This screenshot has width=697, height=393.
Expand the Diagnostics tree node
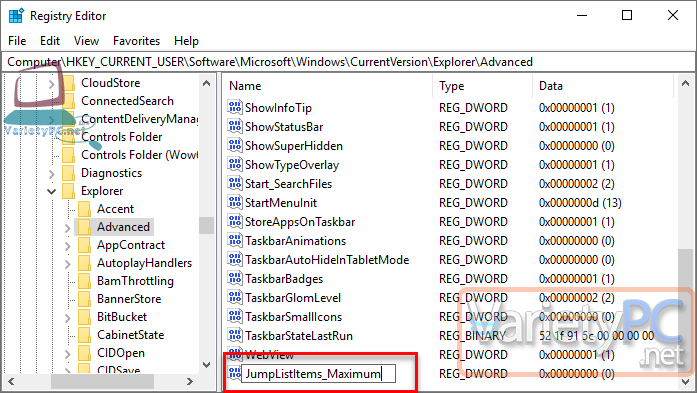coord(52,173)
